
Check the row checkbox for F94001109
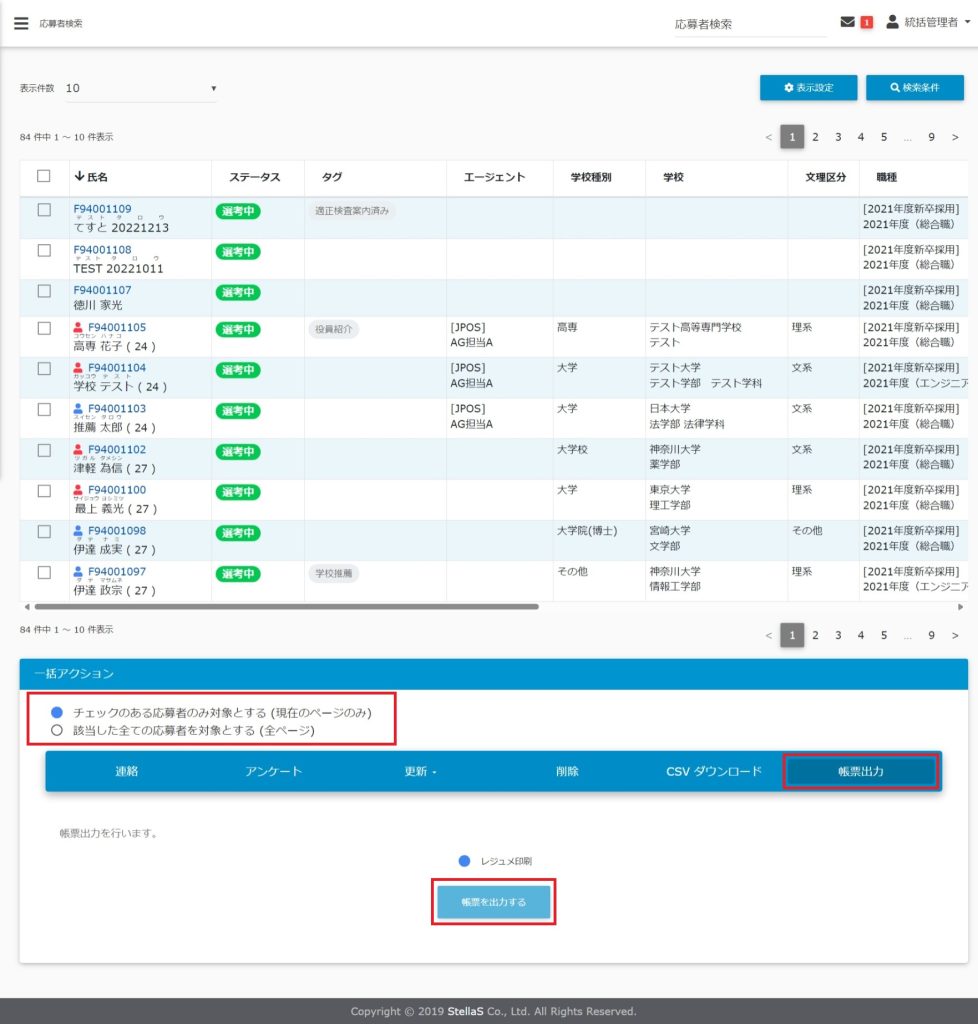44,210
